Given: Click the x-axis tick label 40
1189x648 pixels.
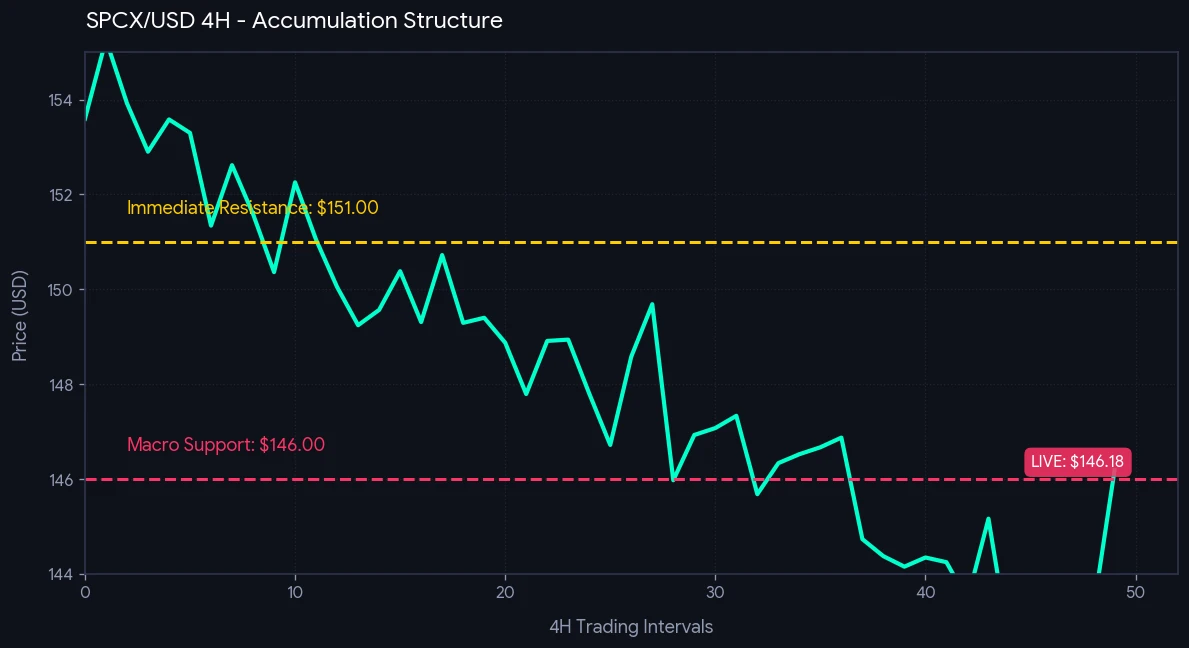Looking at the screenshot, I should (925, 593).
